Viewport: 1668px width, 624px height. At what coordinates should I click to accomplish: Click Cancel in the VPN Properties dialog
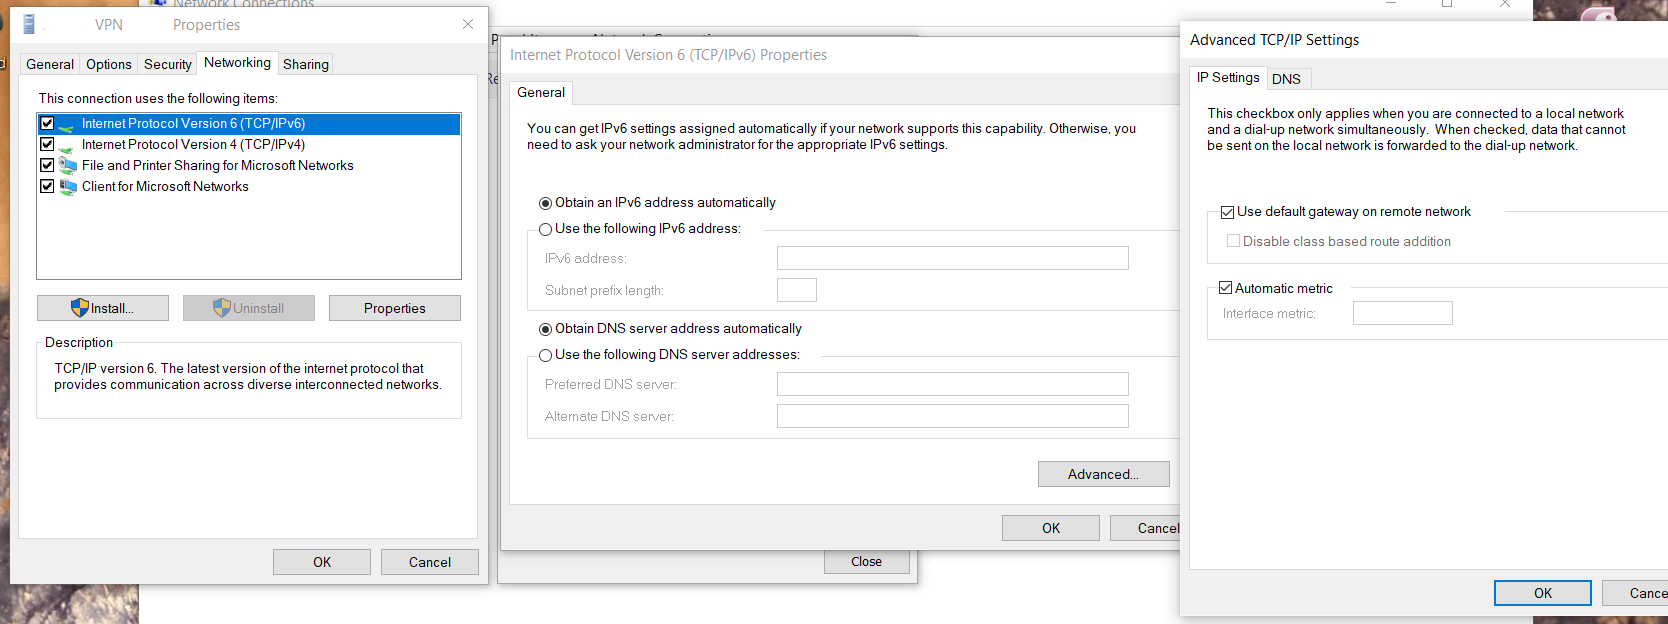pyautogui.click(x=430, y=562)
